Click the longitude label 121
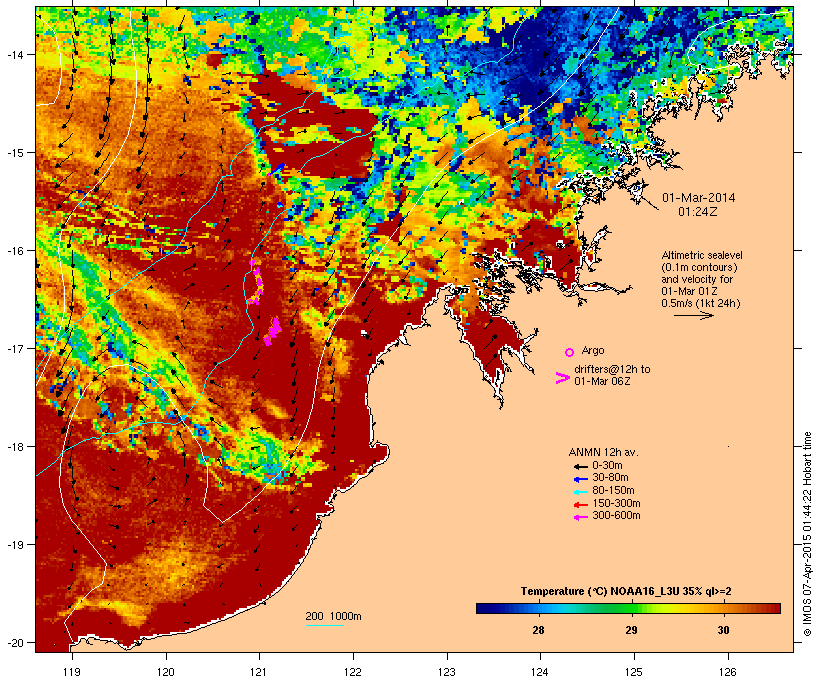 (x=259, y=672)
